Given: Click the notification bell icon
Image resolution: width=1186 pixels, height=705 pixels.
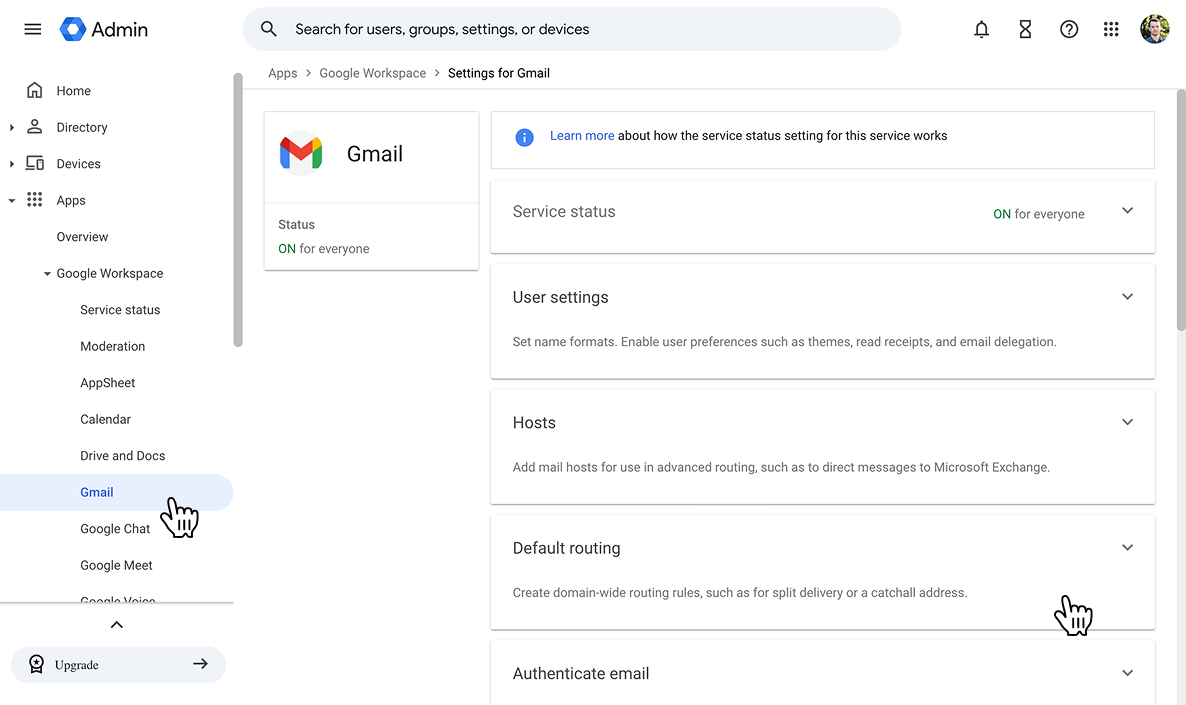Looking at the screenshot, I should point(981,29).
